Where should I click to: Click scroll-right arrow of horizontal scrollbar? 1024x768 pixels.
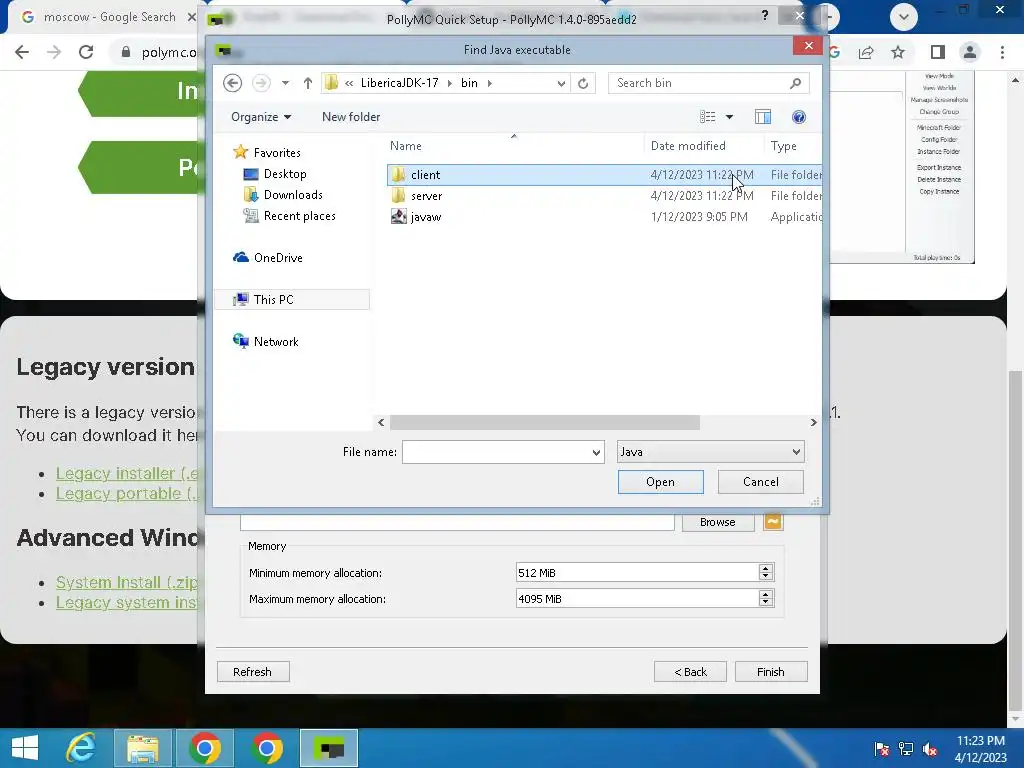(x=813, y=423)
